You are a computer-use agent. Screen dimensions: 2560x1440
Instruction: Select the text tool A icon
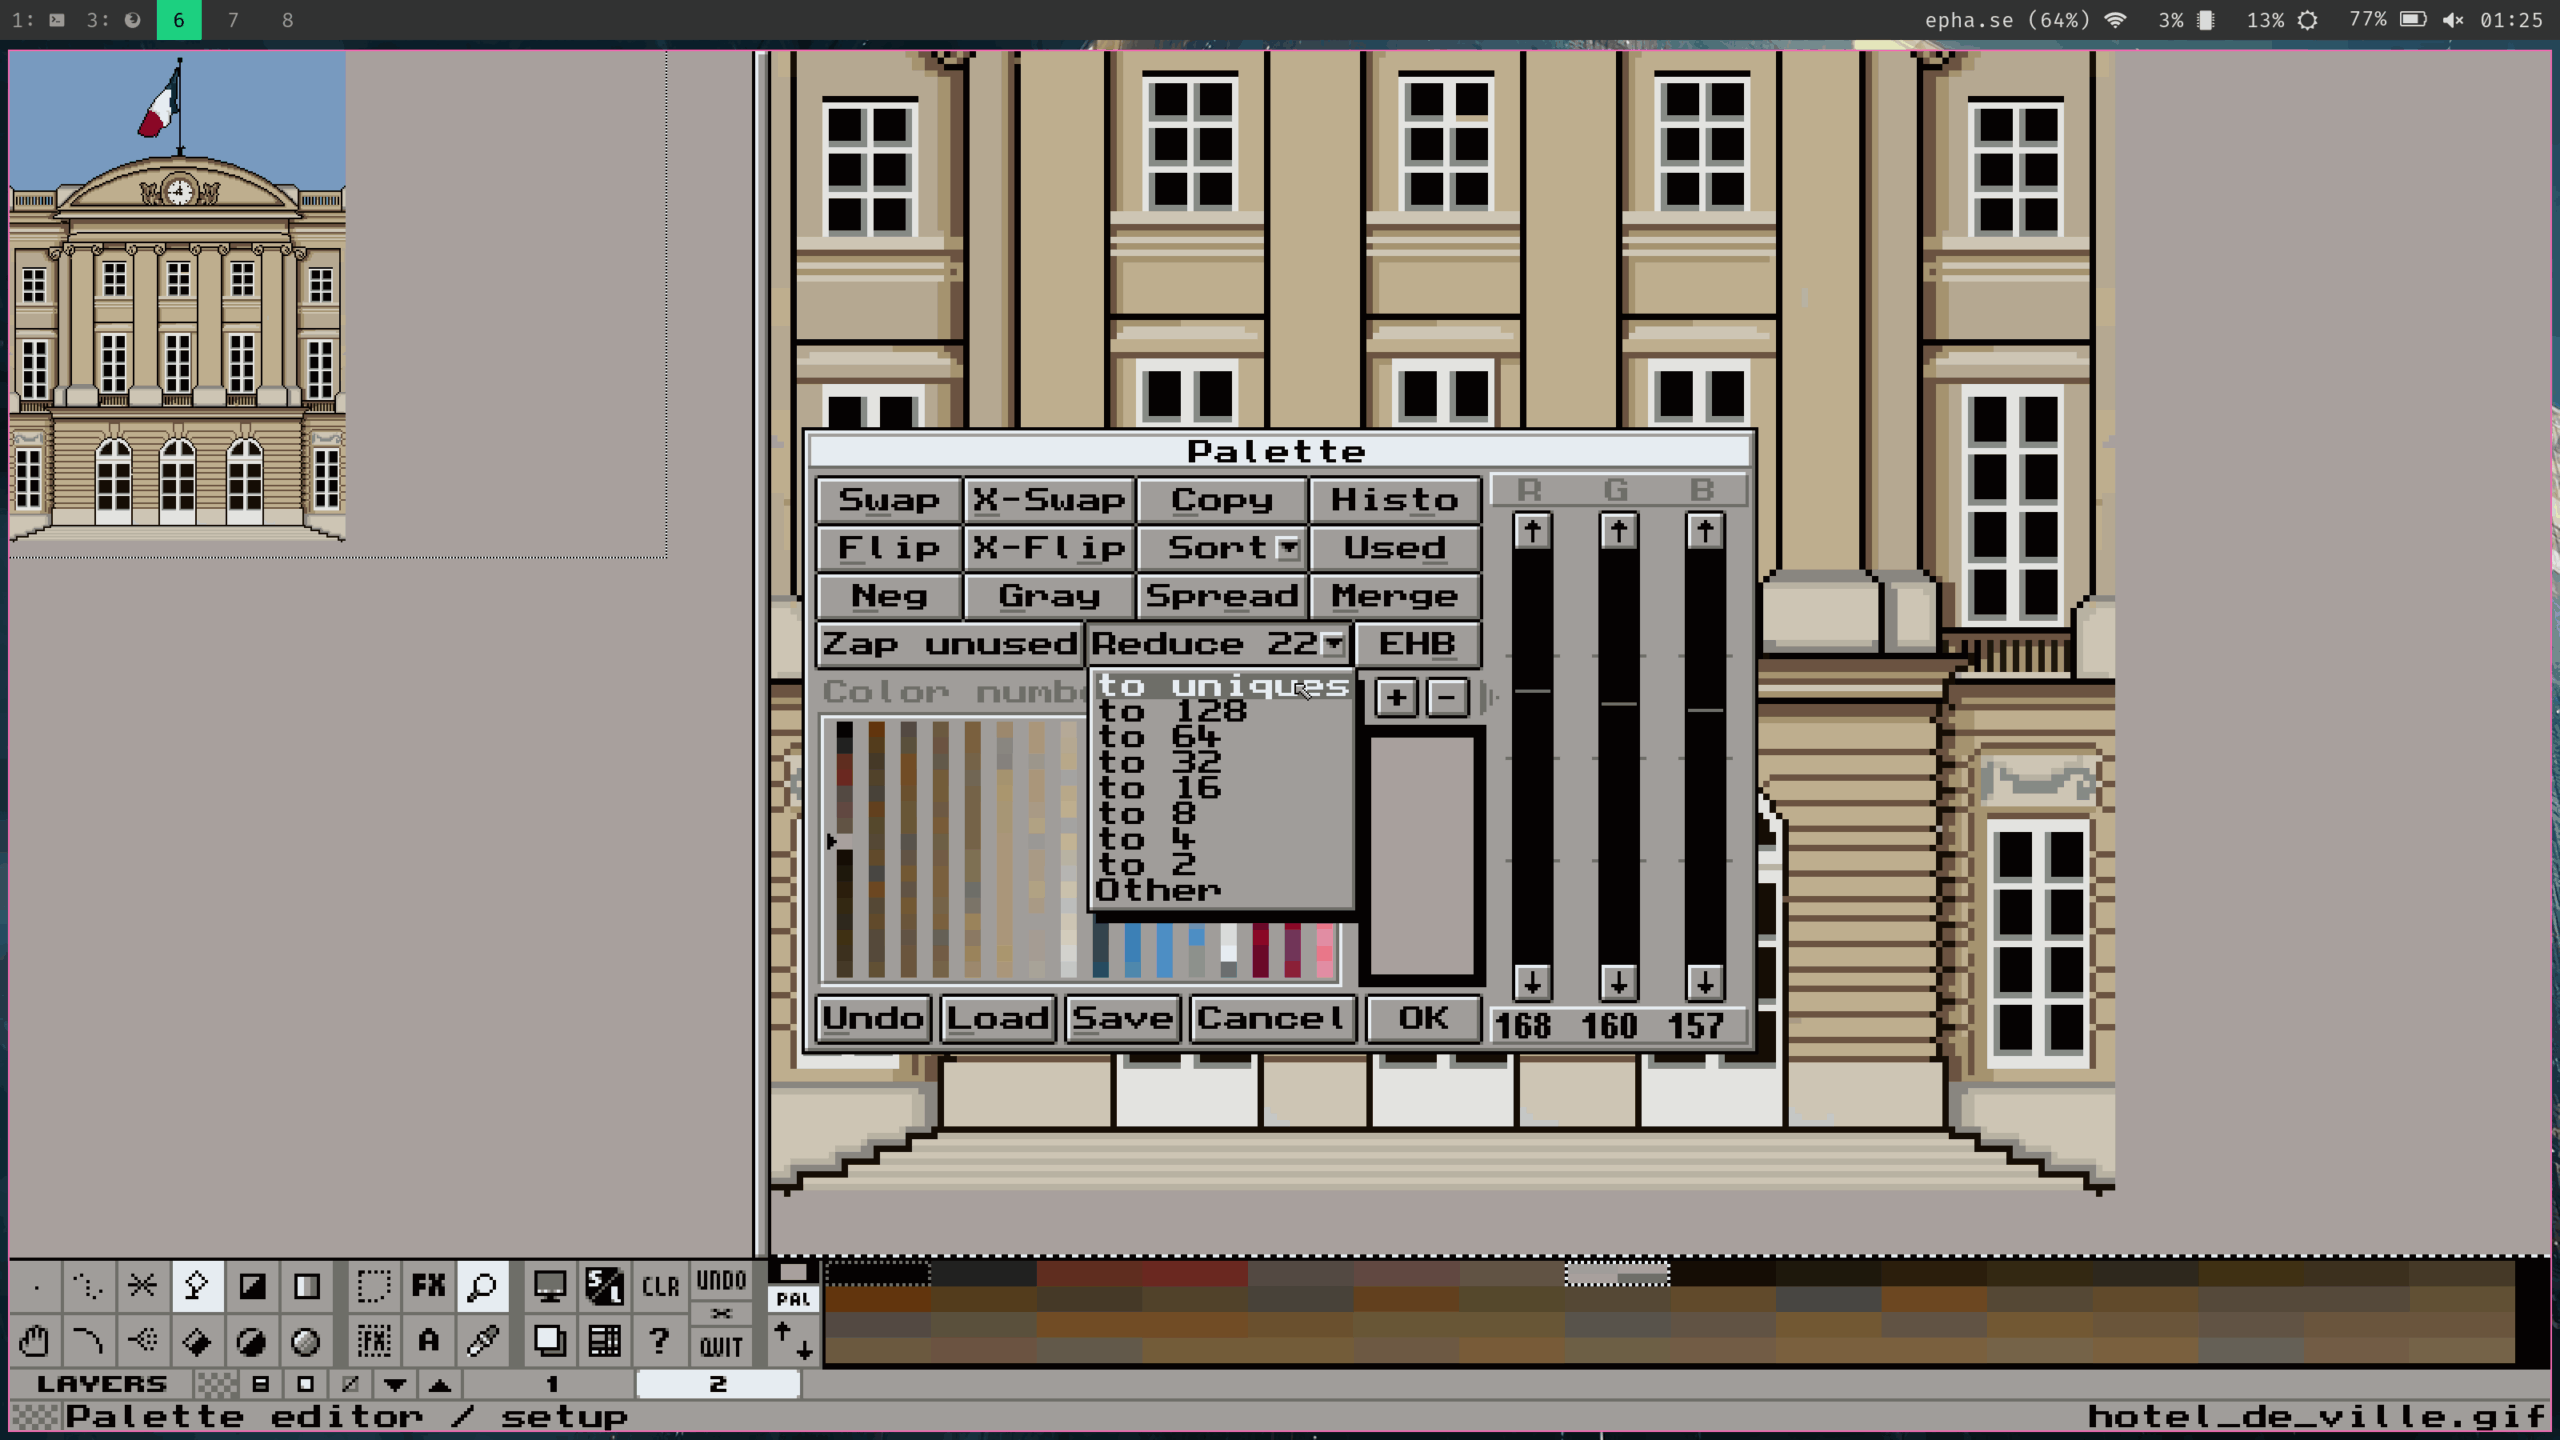coord(428,1340)
